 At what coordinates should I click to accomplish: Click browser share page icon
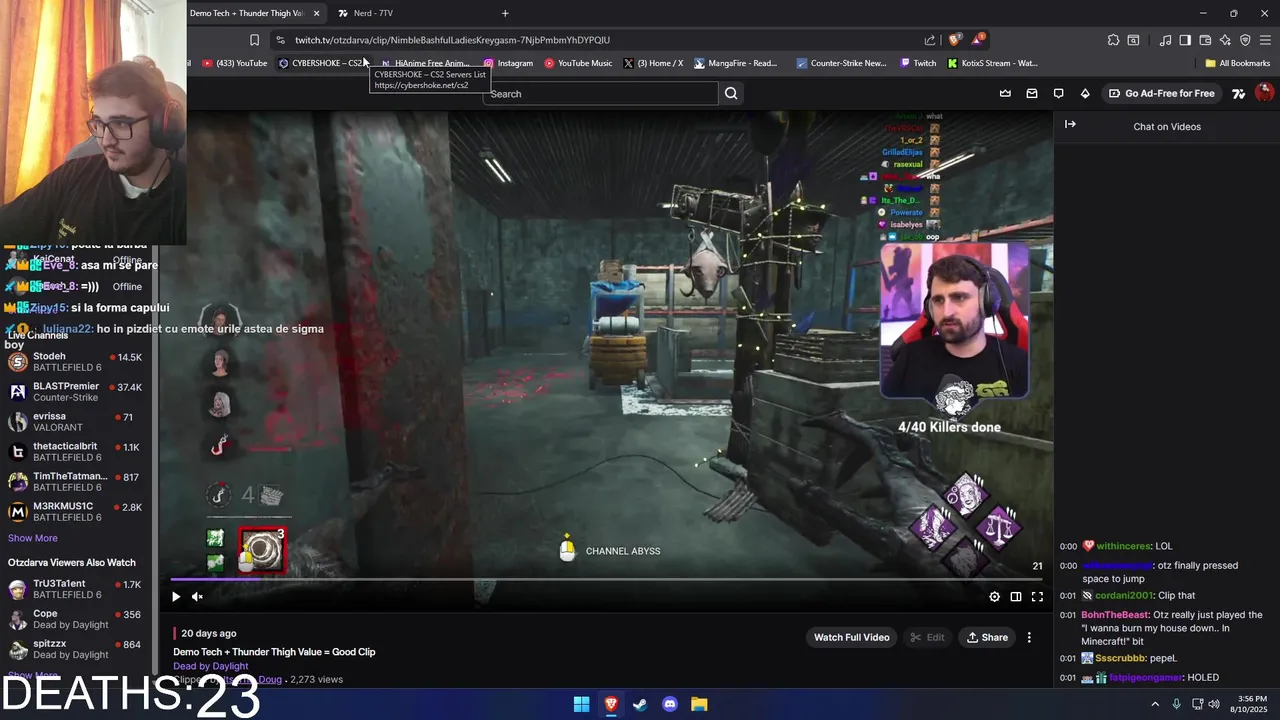930,40
